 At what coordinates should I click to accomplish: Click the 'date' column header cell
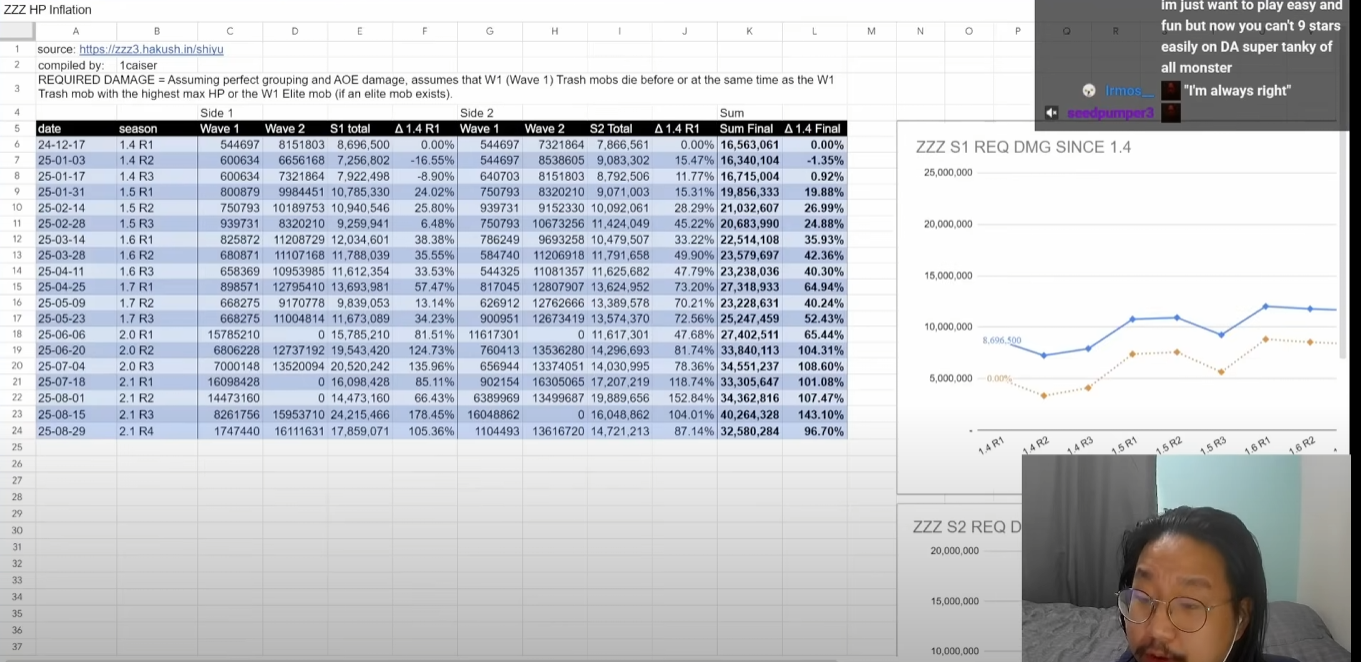click(x=76, y=129)
